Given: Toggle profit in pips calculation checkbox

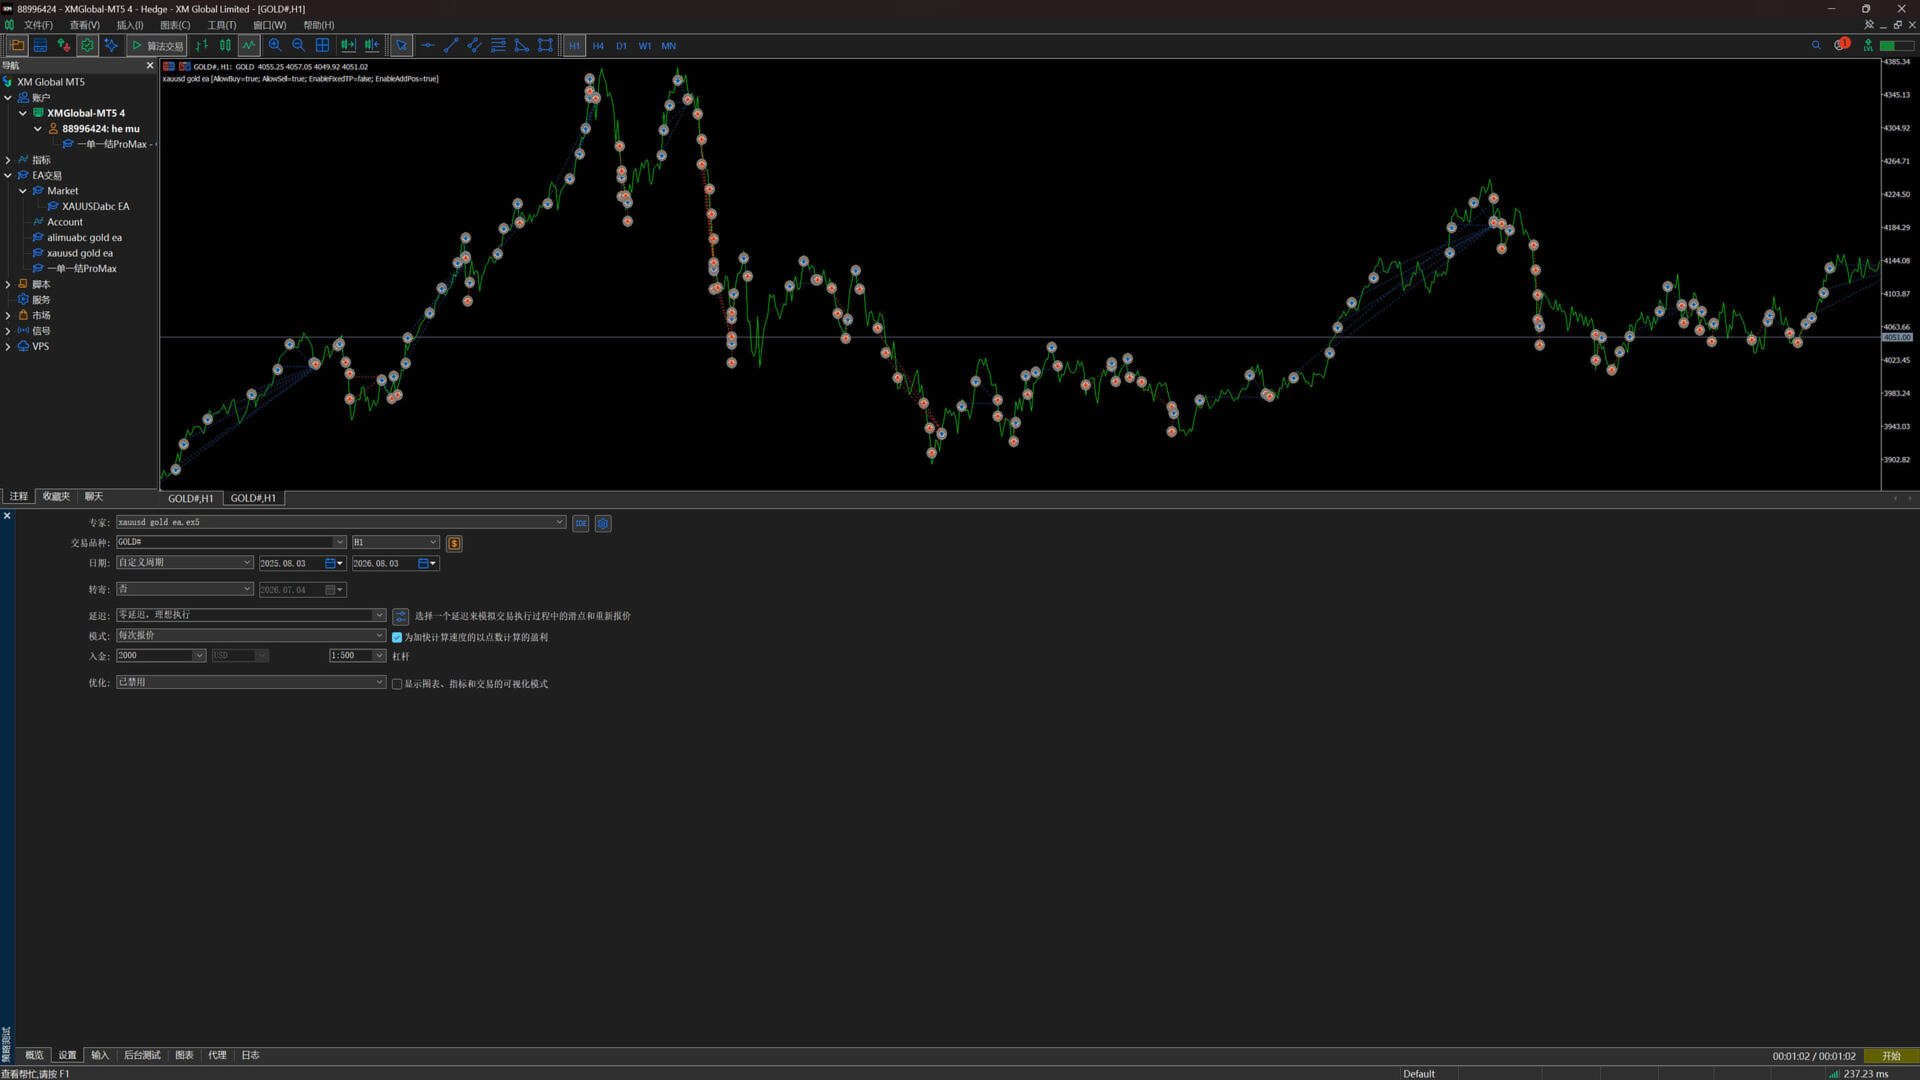Looking at the screenshot, I should click(x=397, y=637).
